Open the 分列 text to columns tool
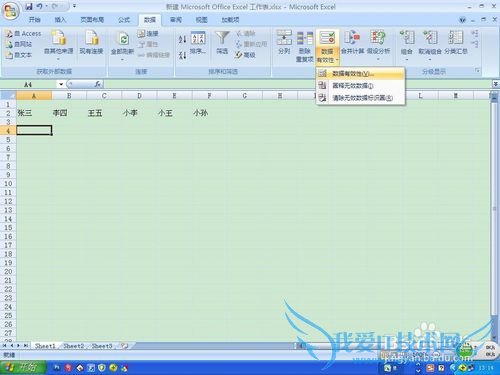 (284, 43)
